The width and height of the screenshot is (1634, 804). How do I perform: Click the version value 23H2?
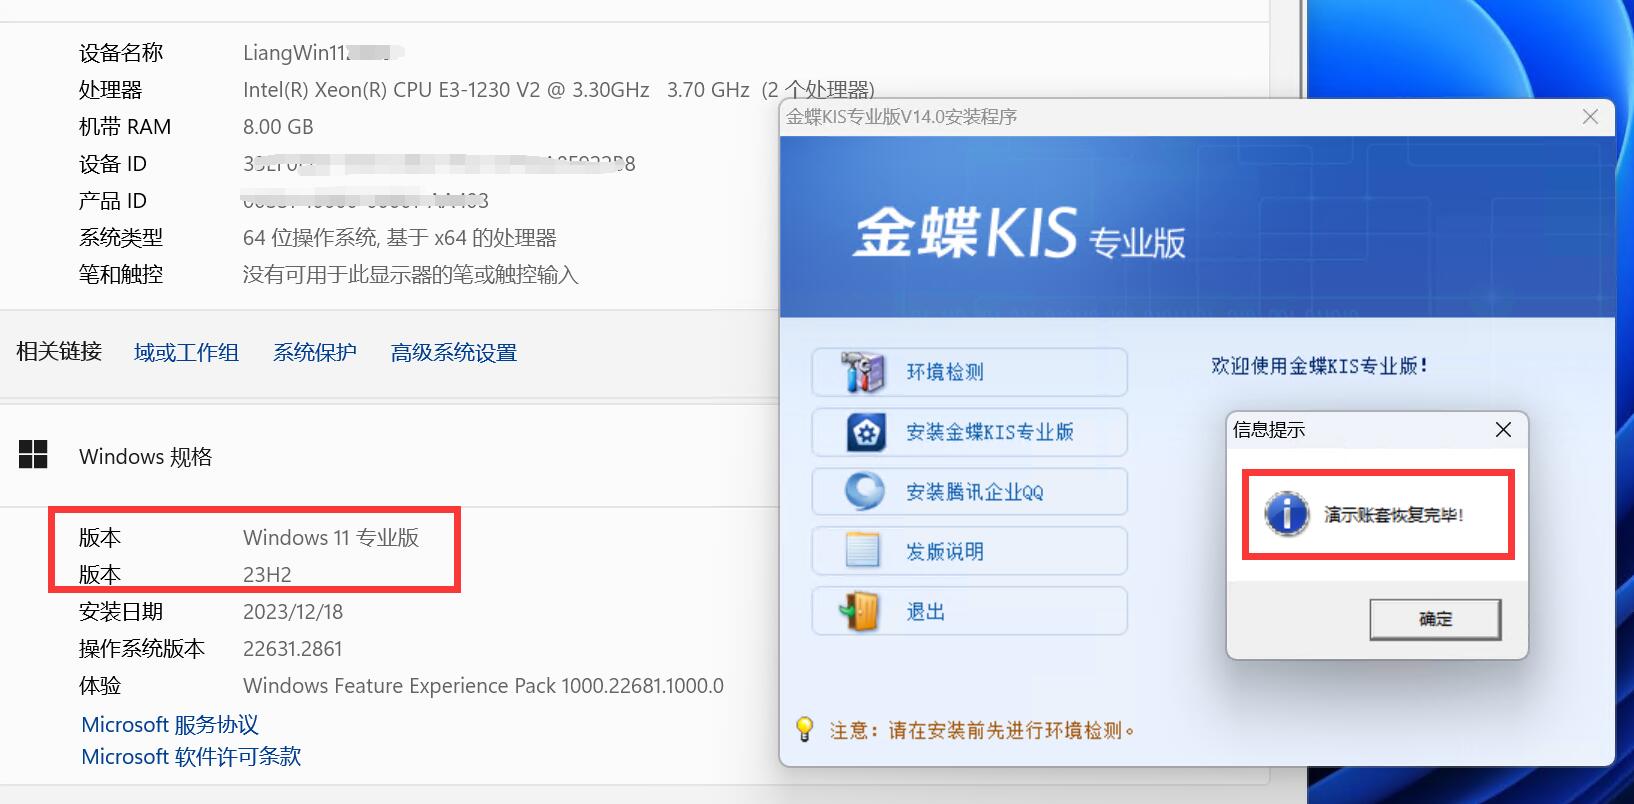tap(267, 574)
